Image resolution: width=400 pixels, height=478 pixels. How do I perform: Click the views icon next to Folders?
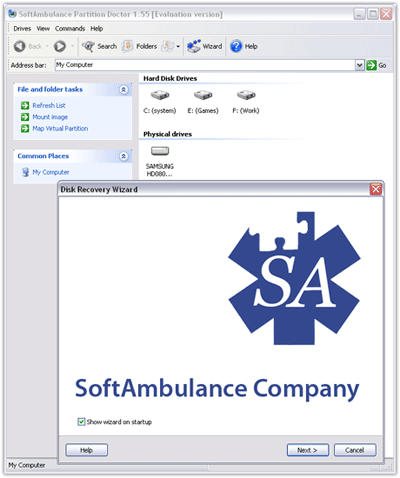[167, 46]
